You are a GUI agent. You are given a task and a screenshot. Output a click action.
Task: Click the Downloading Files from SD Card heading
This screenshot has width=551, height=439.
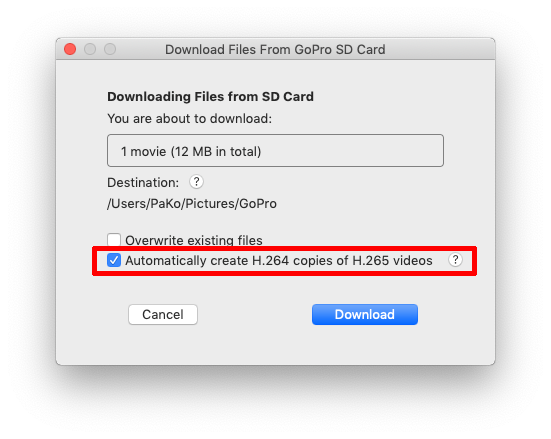210,97
